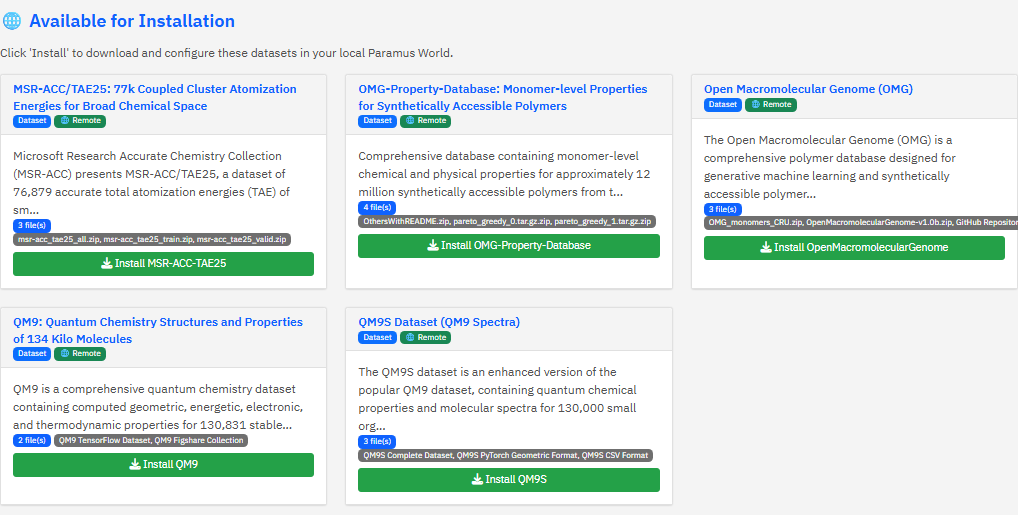Open the Open Macromolecular Genome (OMG) title
The width and height of the screenshot is (1018, 515).
(808, 89)
